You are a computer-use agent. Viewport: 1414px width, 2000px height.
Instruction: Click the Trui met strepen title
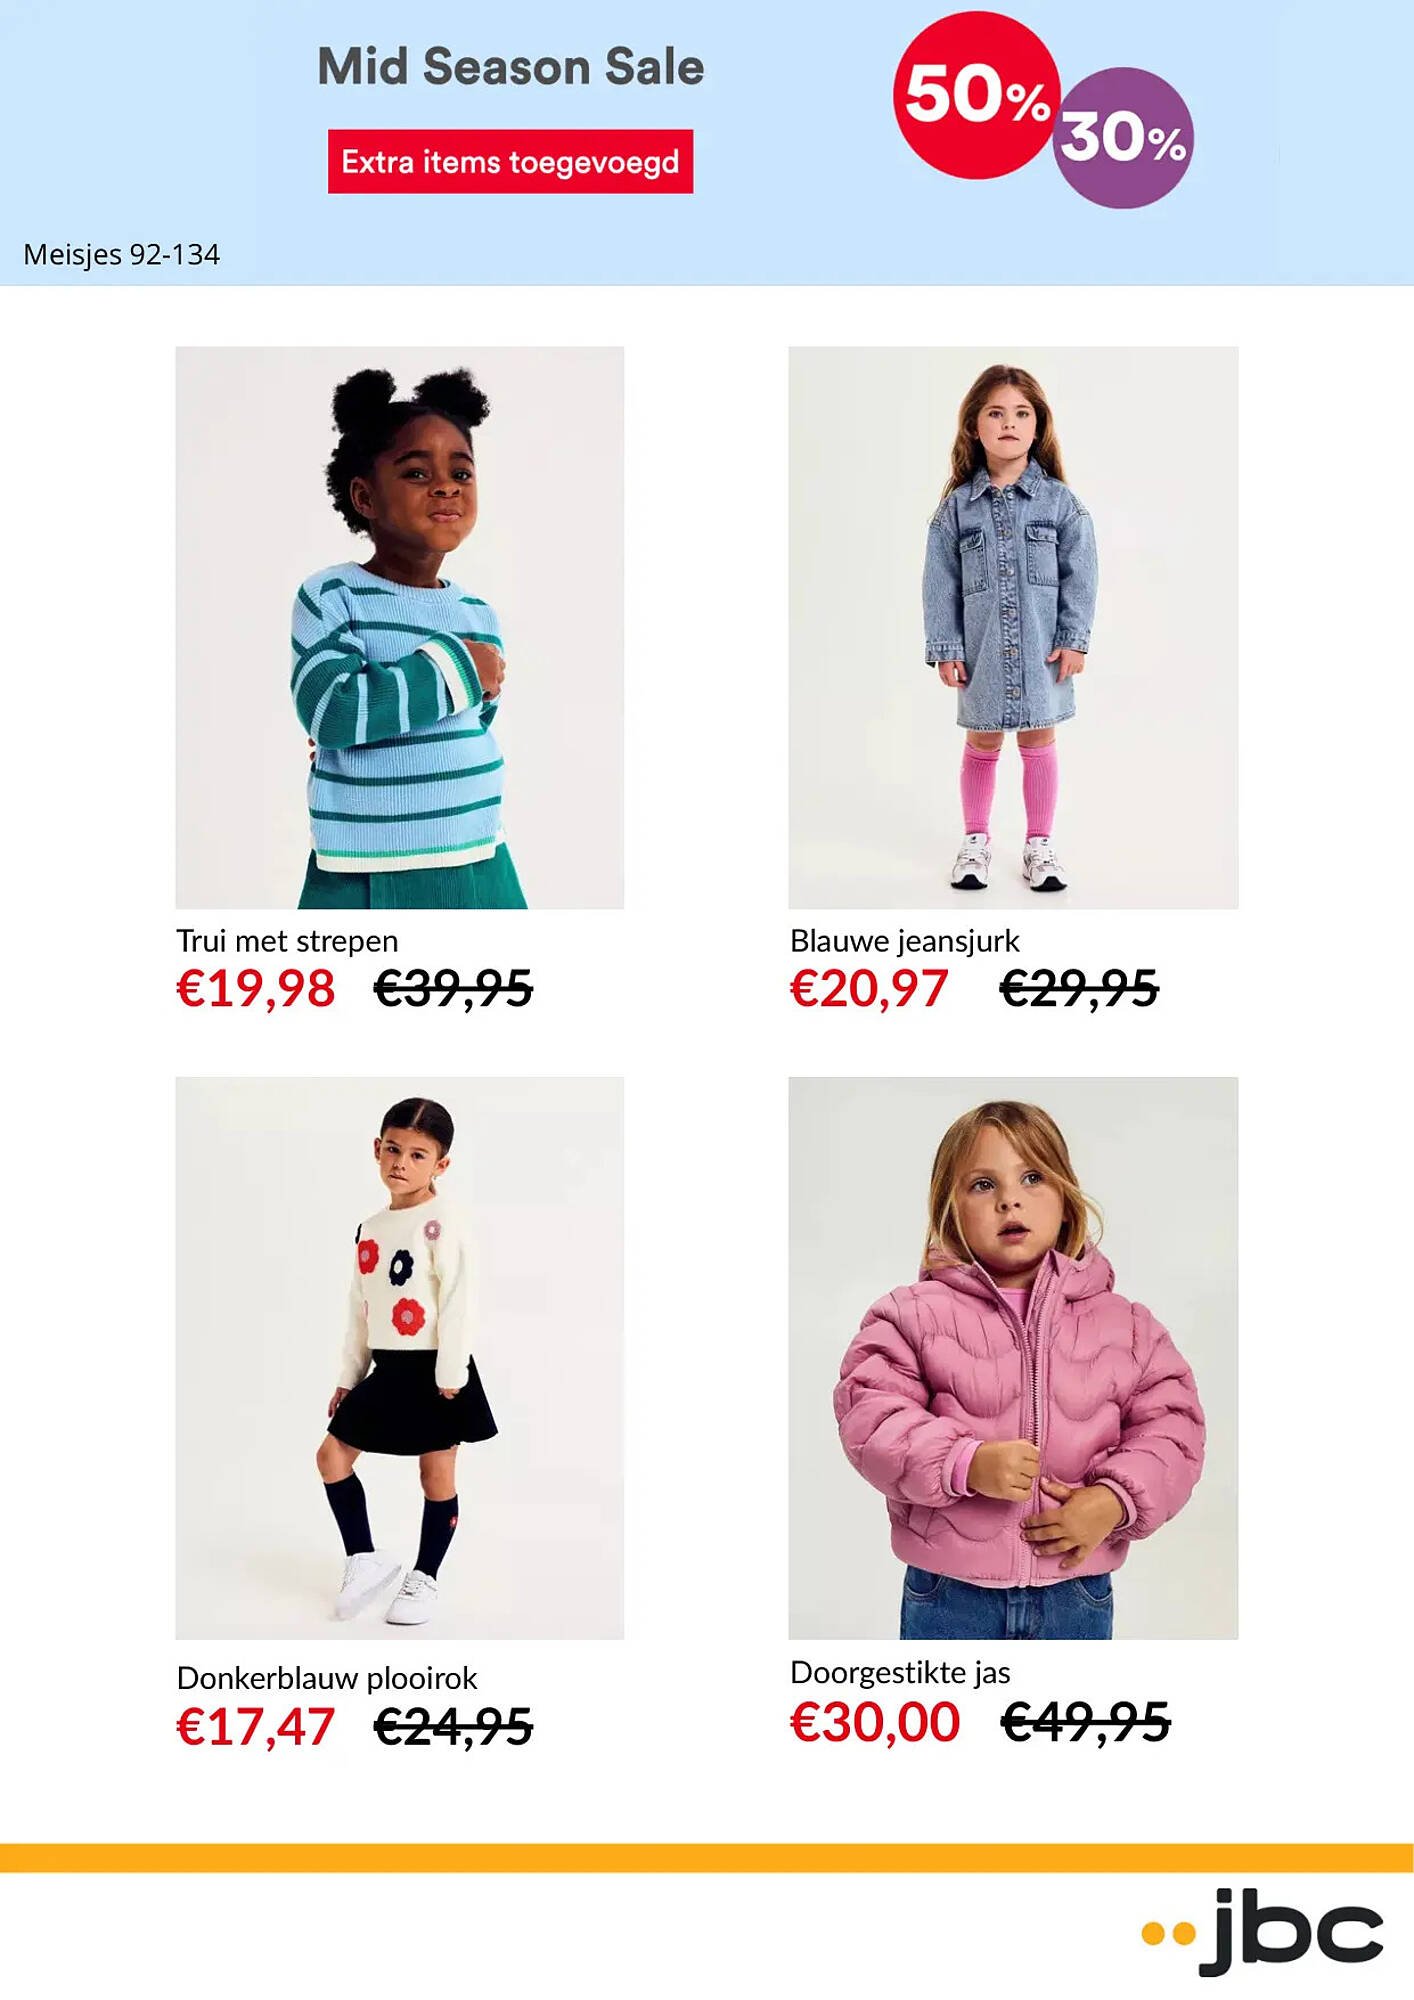point(287,941)
